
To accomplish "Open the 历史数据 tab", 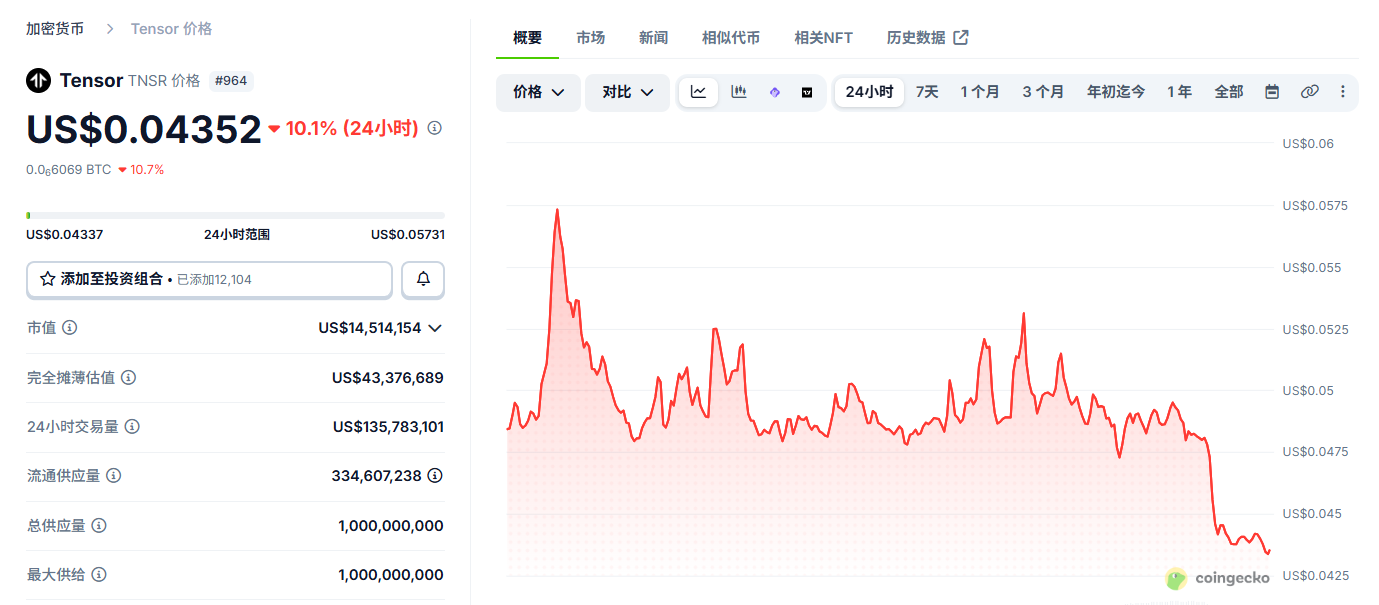I will pos(927,38).
